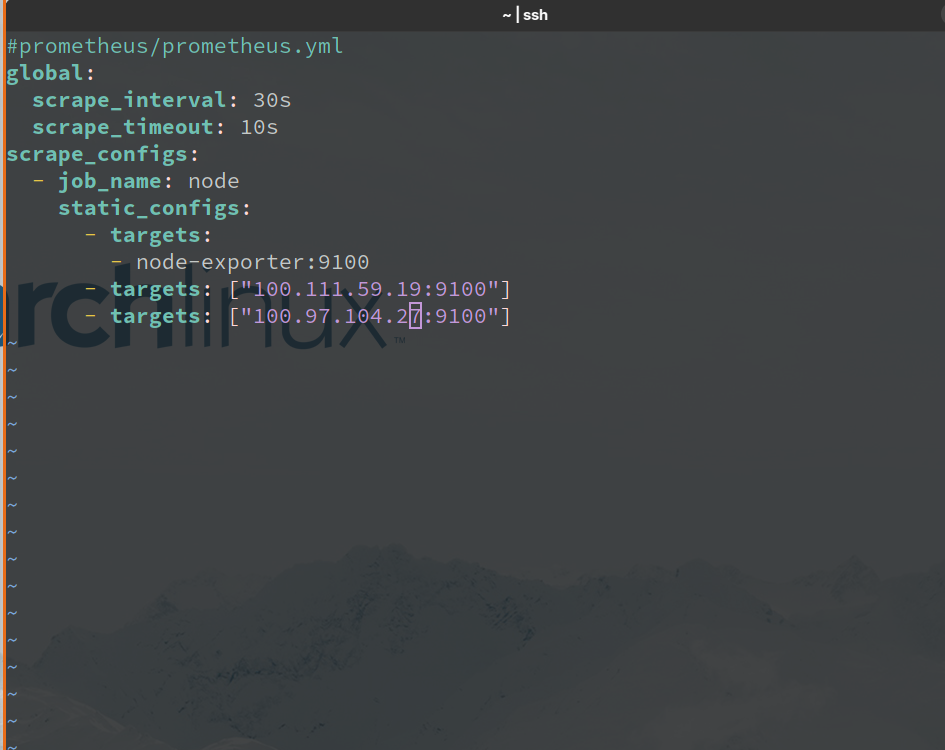945x750 pixels.
Task: Select the '30s' interval value
Action: tap(272, 100)
